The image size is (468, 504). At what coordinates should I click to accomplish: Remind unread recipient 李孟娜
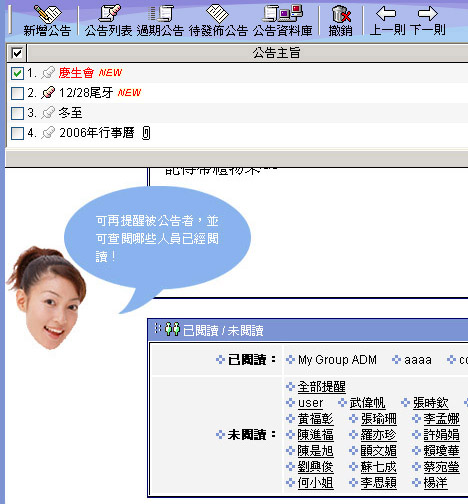click(441, 419)
